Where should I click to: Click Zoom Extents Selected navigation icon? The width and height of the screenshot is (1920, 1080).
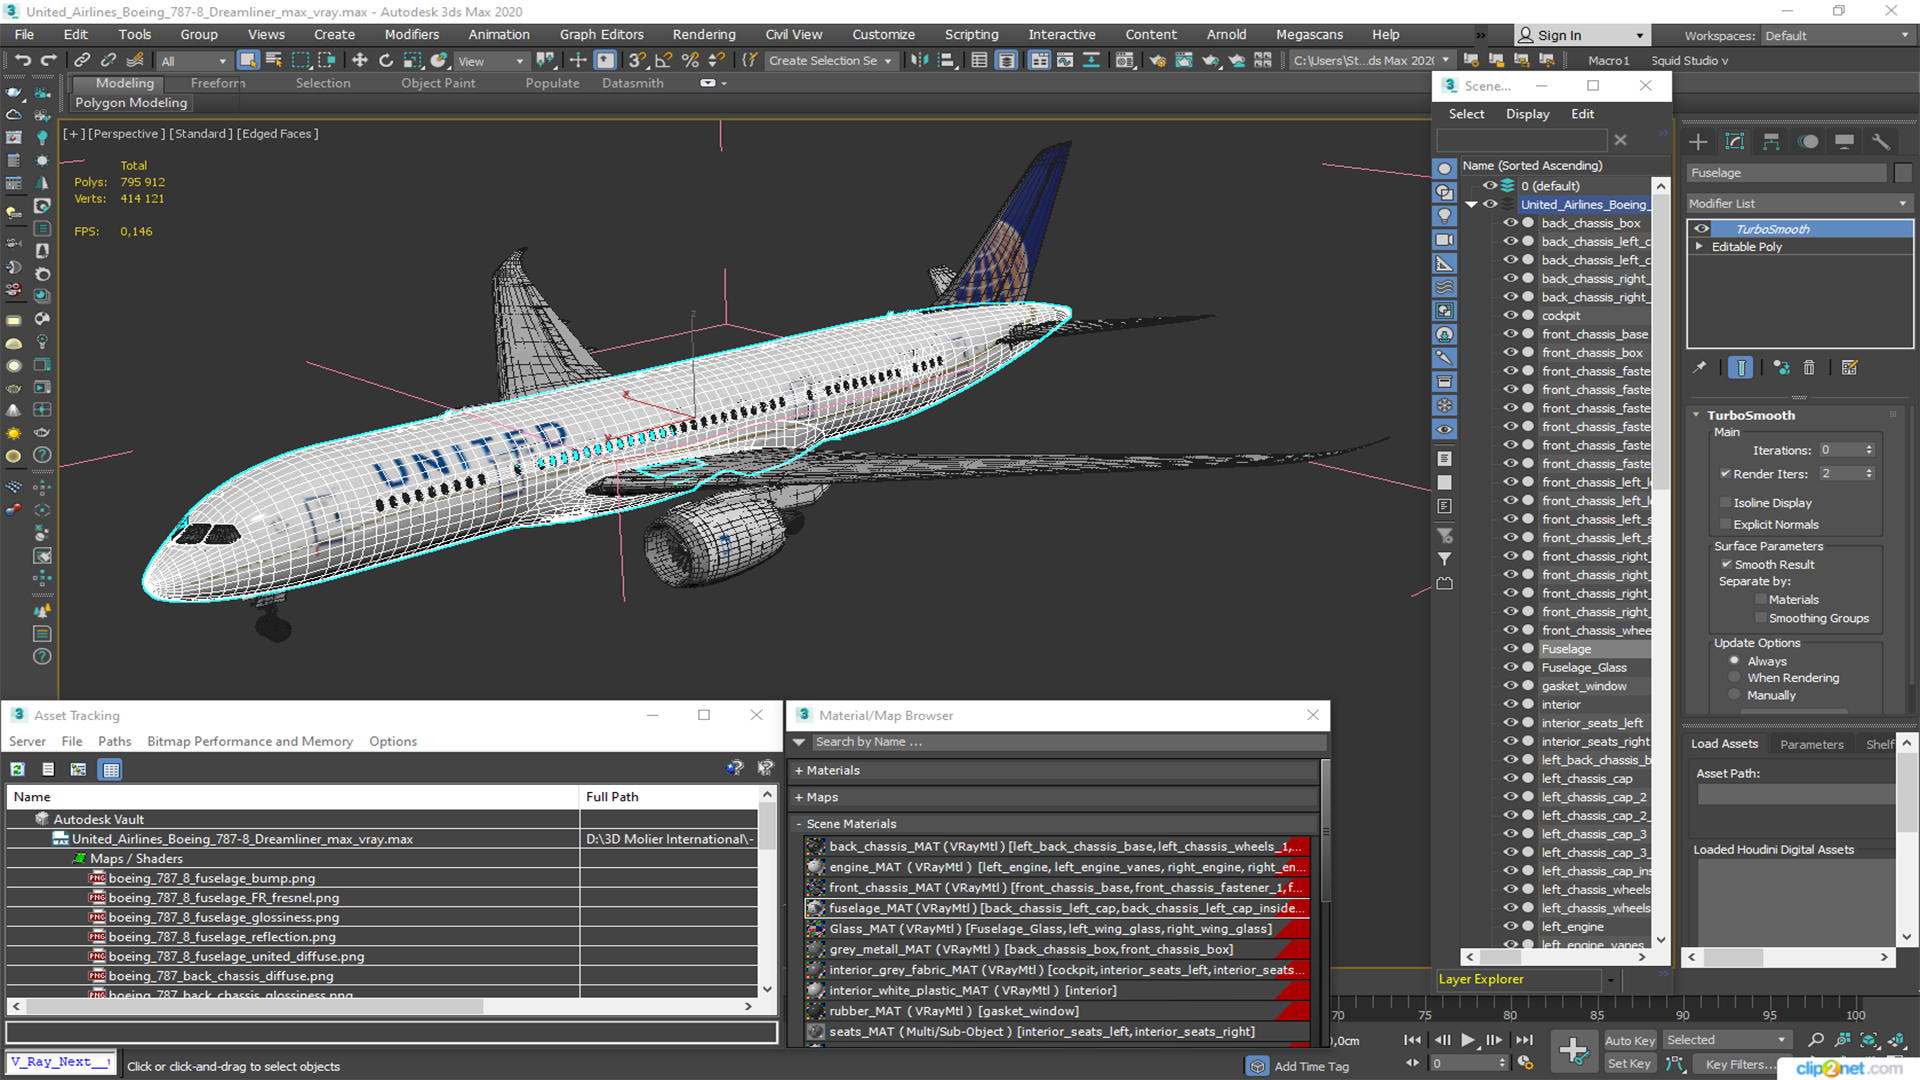1869,1040
